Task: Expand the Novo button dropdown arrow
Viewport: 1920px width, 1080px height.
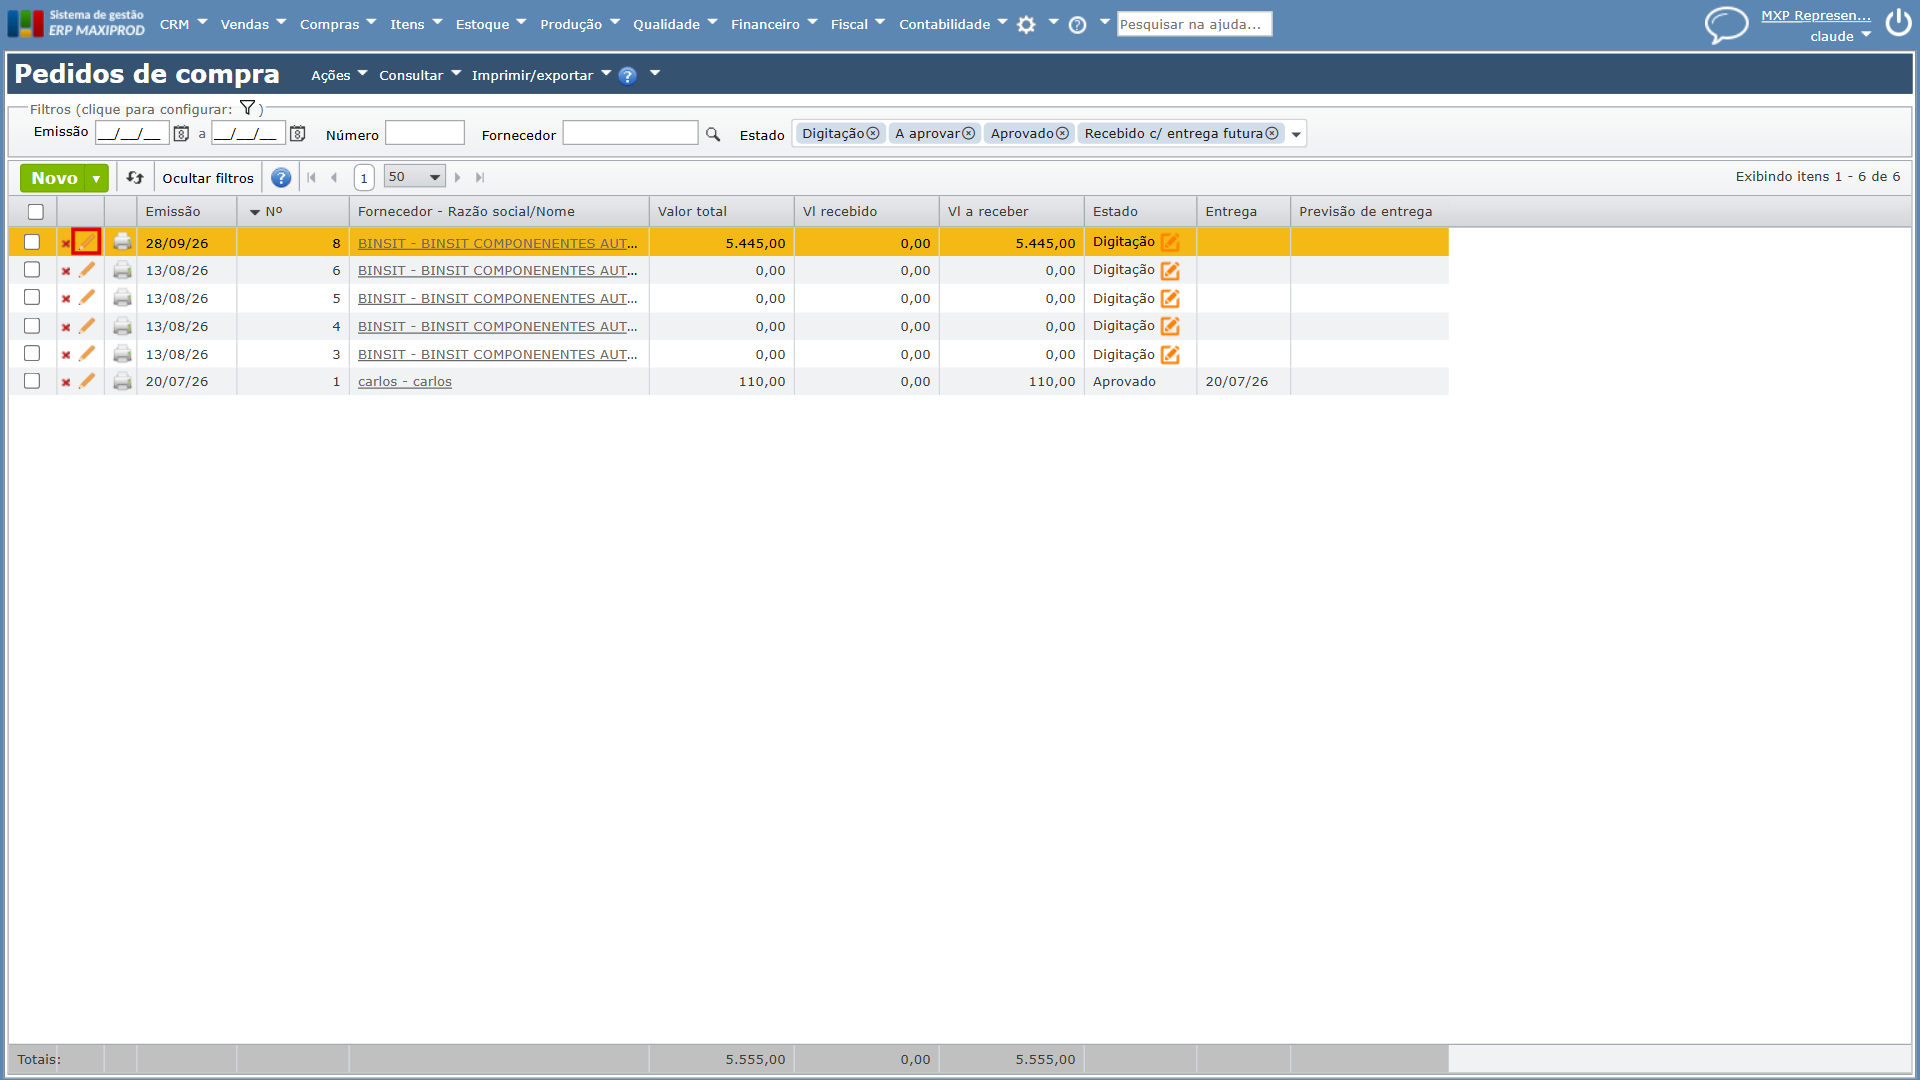Action: click(96, 178)
